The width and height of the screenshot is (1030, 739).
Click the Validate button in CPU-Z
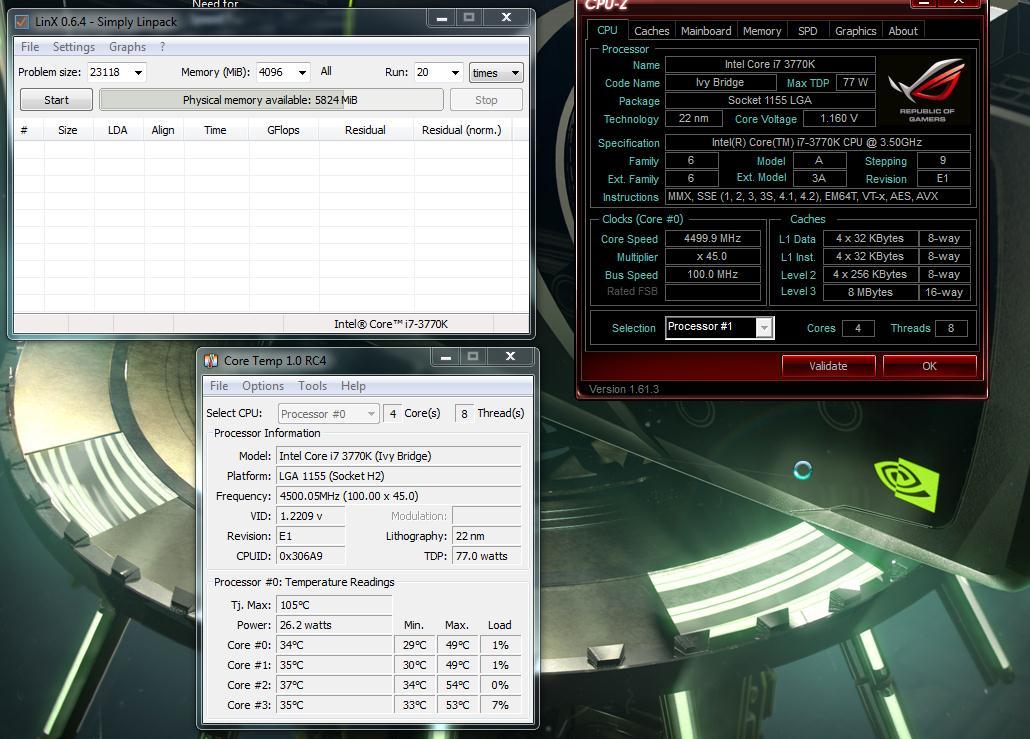[828, 366]
